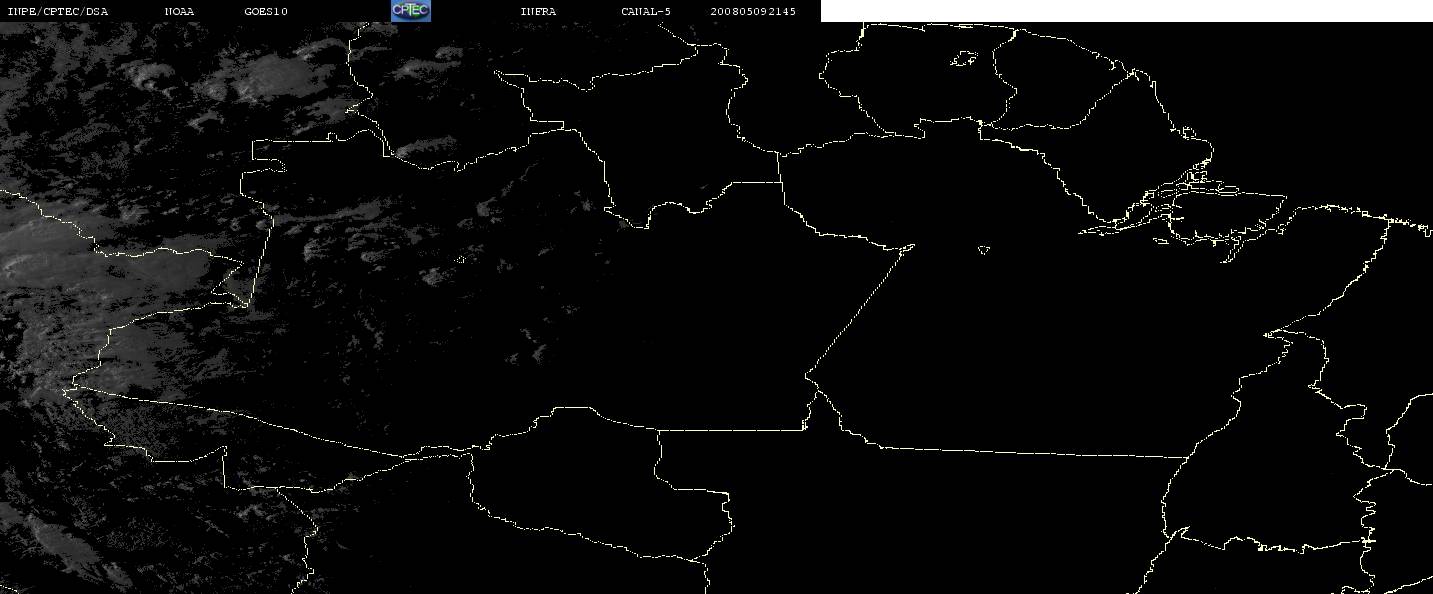1433x594 pixels.
Task: Click the NOAA label in the header
Action: [180, 12]
